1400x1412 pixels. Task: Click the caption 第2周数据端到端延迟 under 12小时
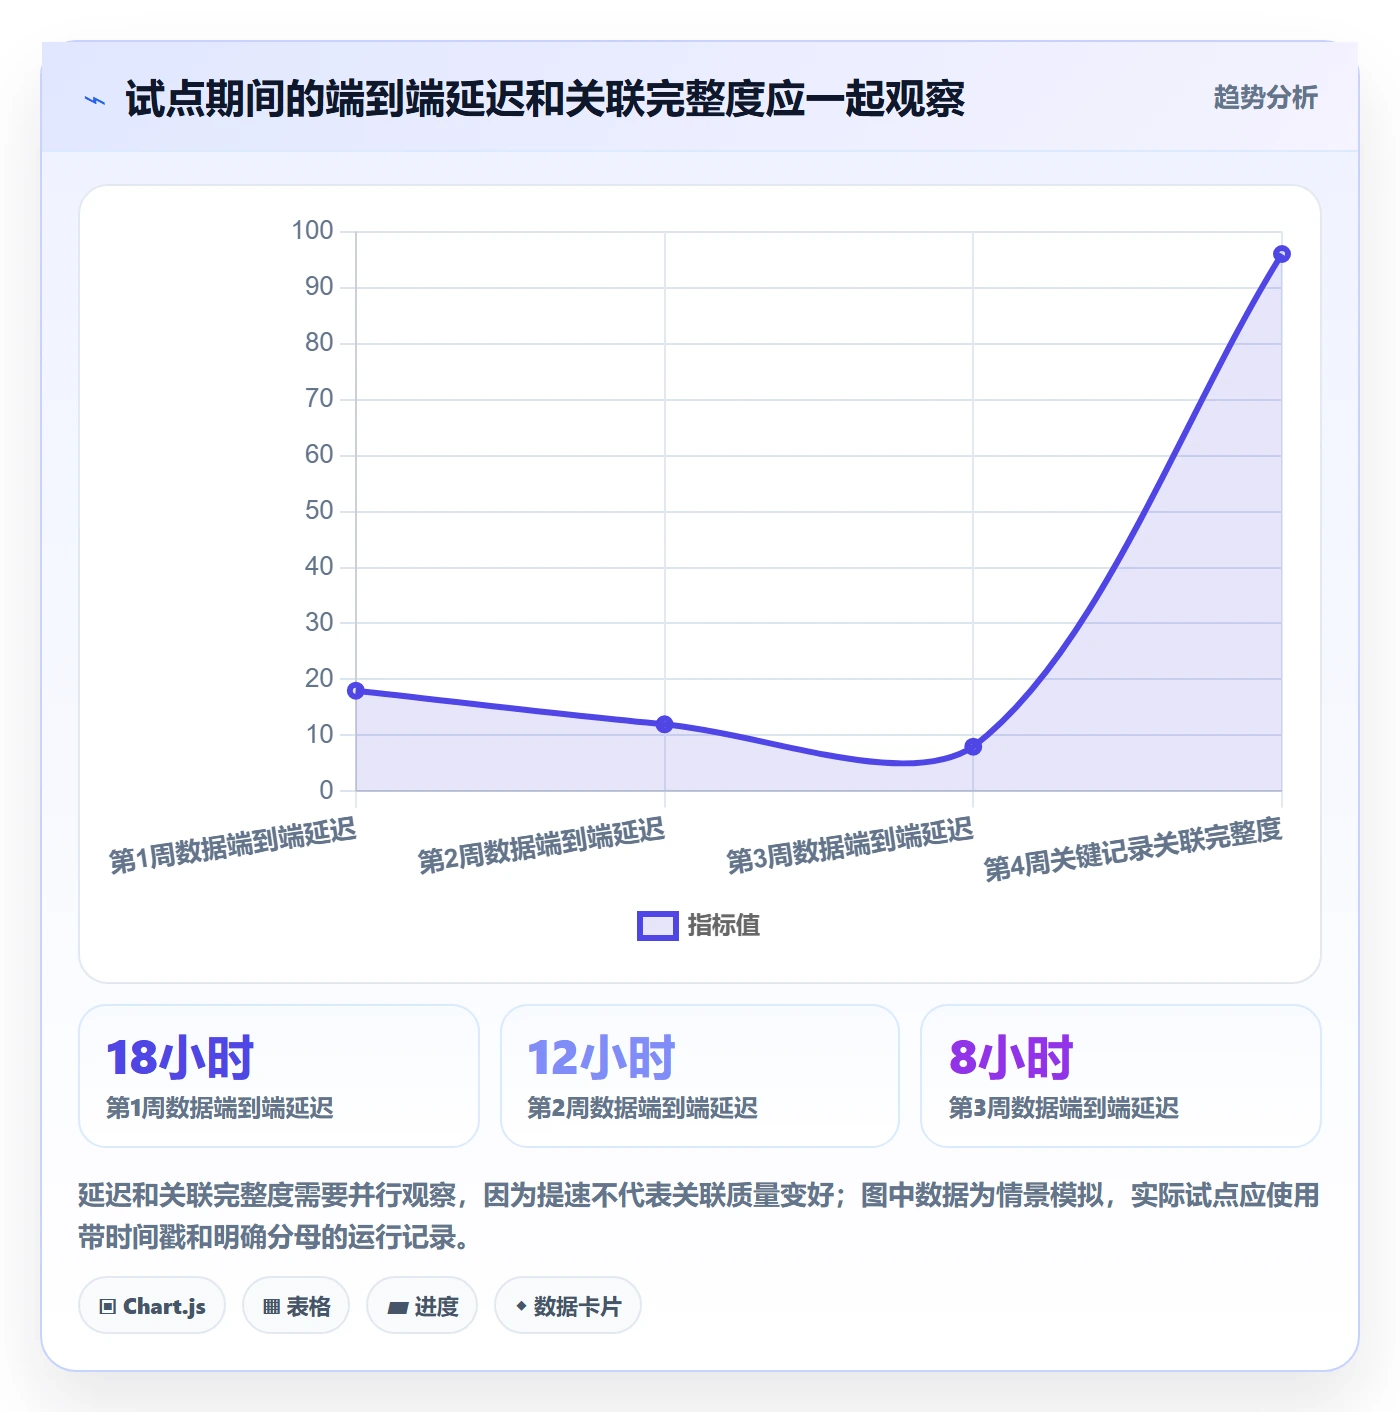click(x=642, y=1108)
